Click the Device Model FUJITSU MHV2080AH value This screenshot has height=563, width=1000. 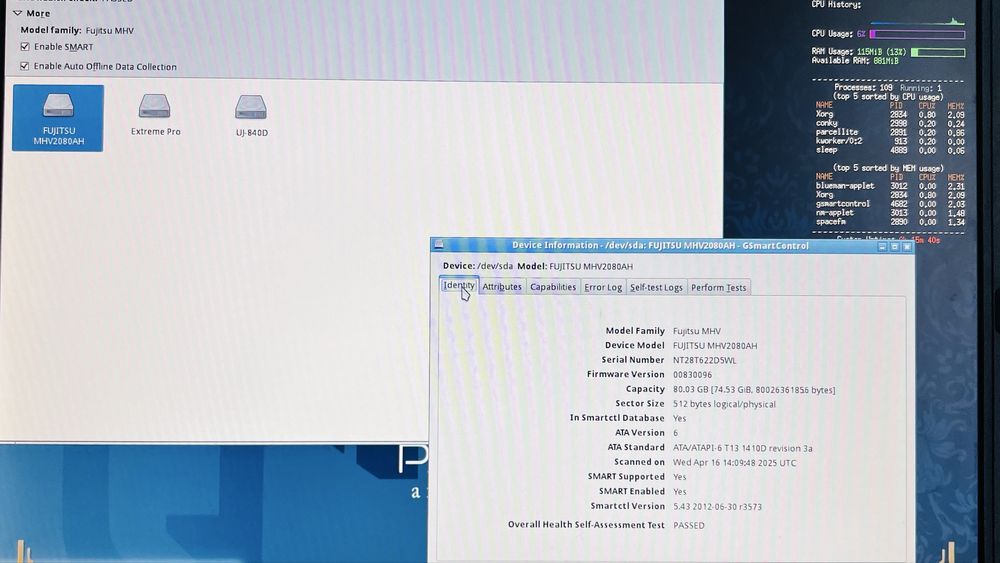point(715,346)
